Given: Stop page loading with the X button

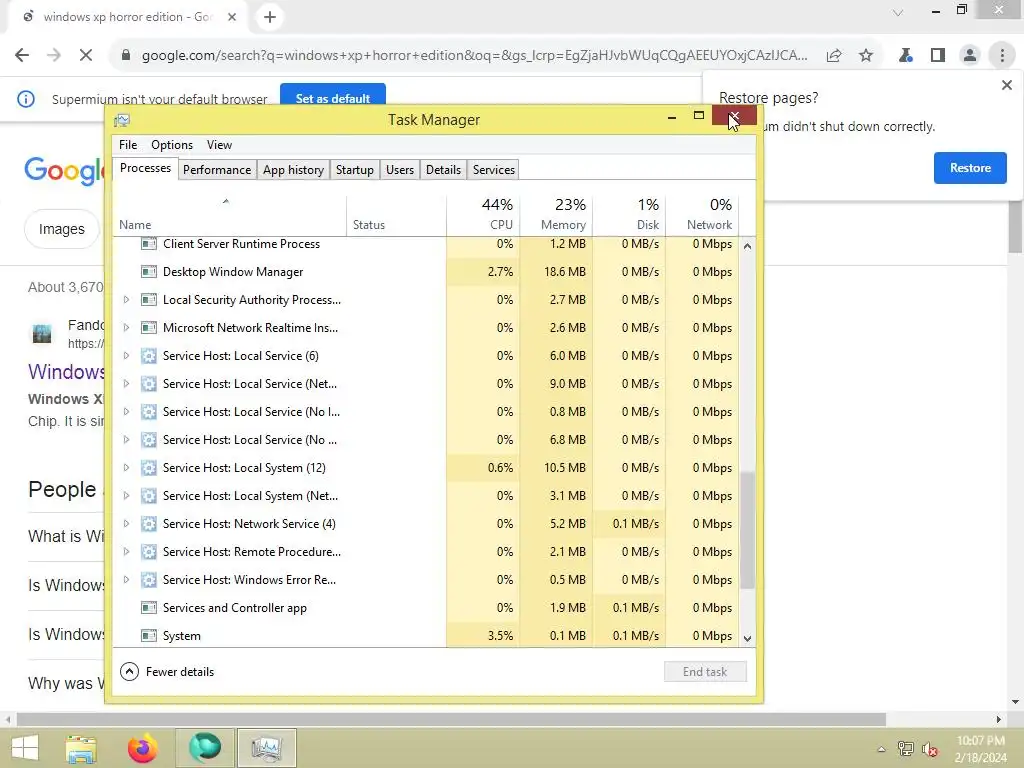Looking at the screenshot, I should [86, 56].
